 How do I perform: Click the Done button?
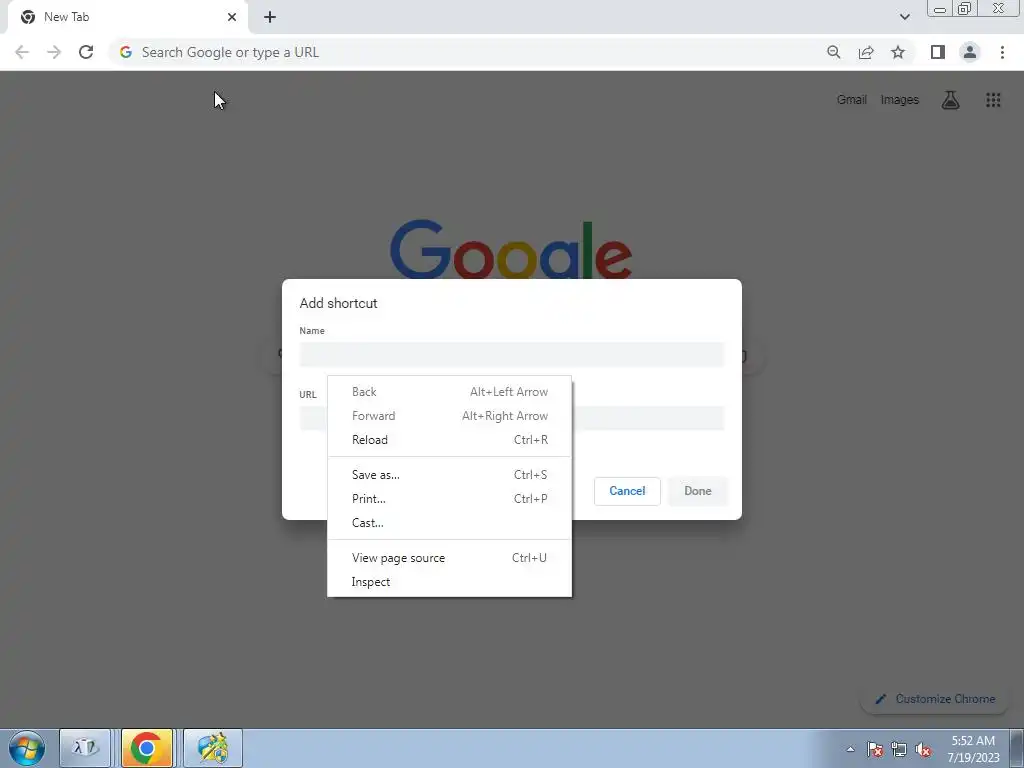pyautogui.click(x=697, y=491)
